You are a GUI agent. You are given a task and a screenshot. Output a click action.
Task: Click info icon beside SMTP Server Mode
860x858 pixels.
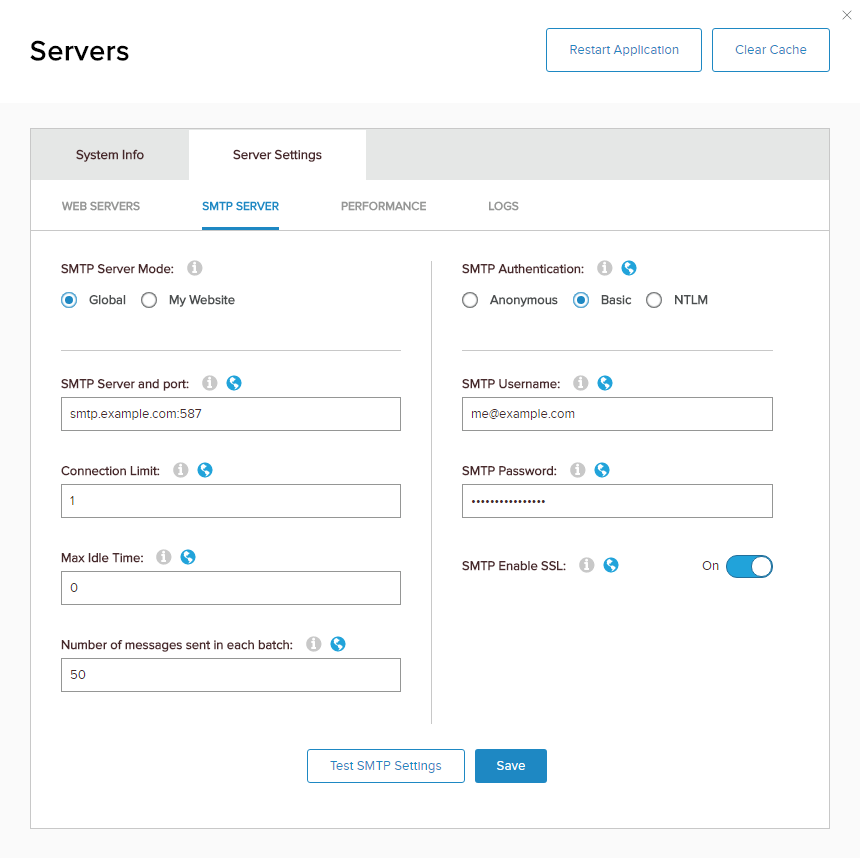pyautogui.click(x=195, y=268)
